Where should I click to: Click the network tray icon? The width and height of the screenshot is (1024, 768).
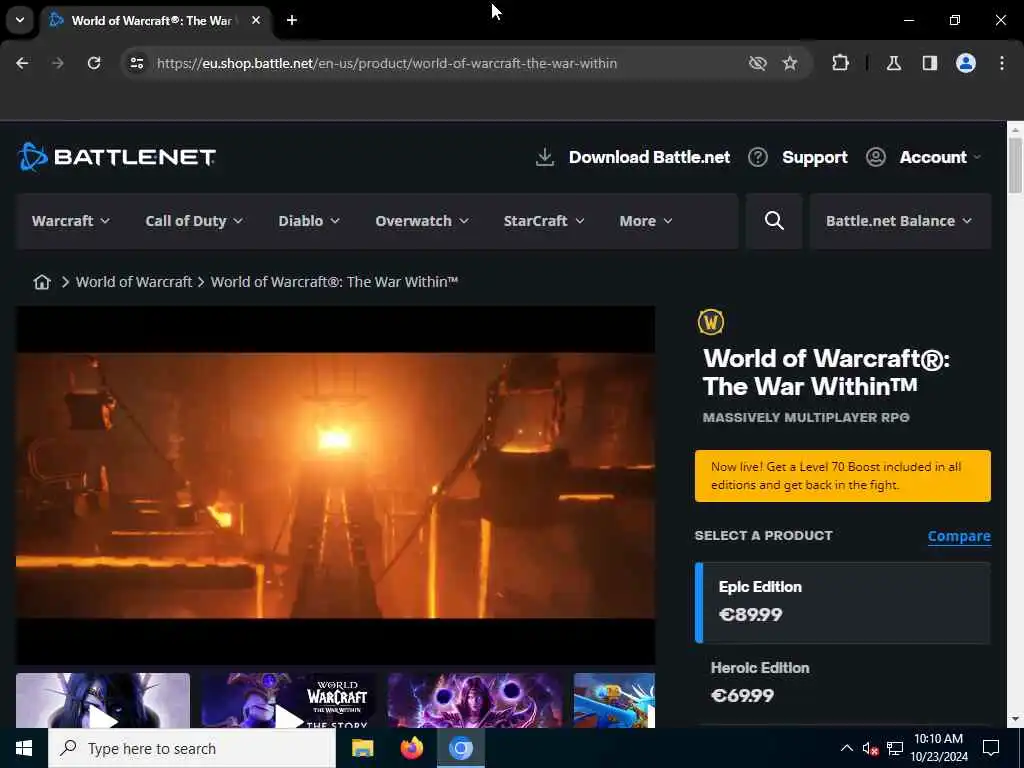(895, 748)
